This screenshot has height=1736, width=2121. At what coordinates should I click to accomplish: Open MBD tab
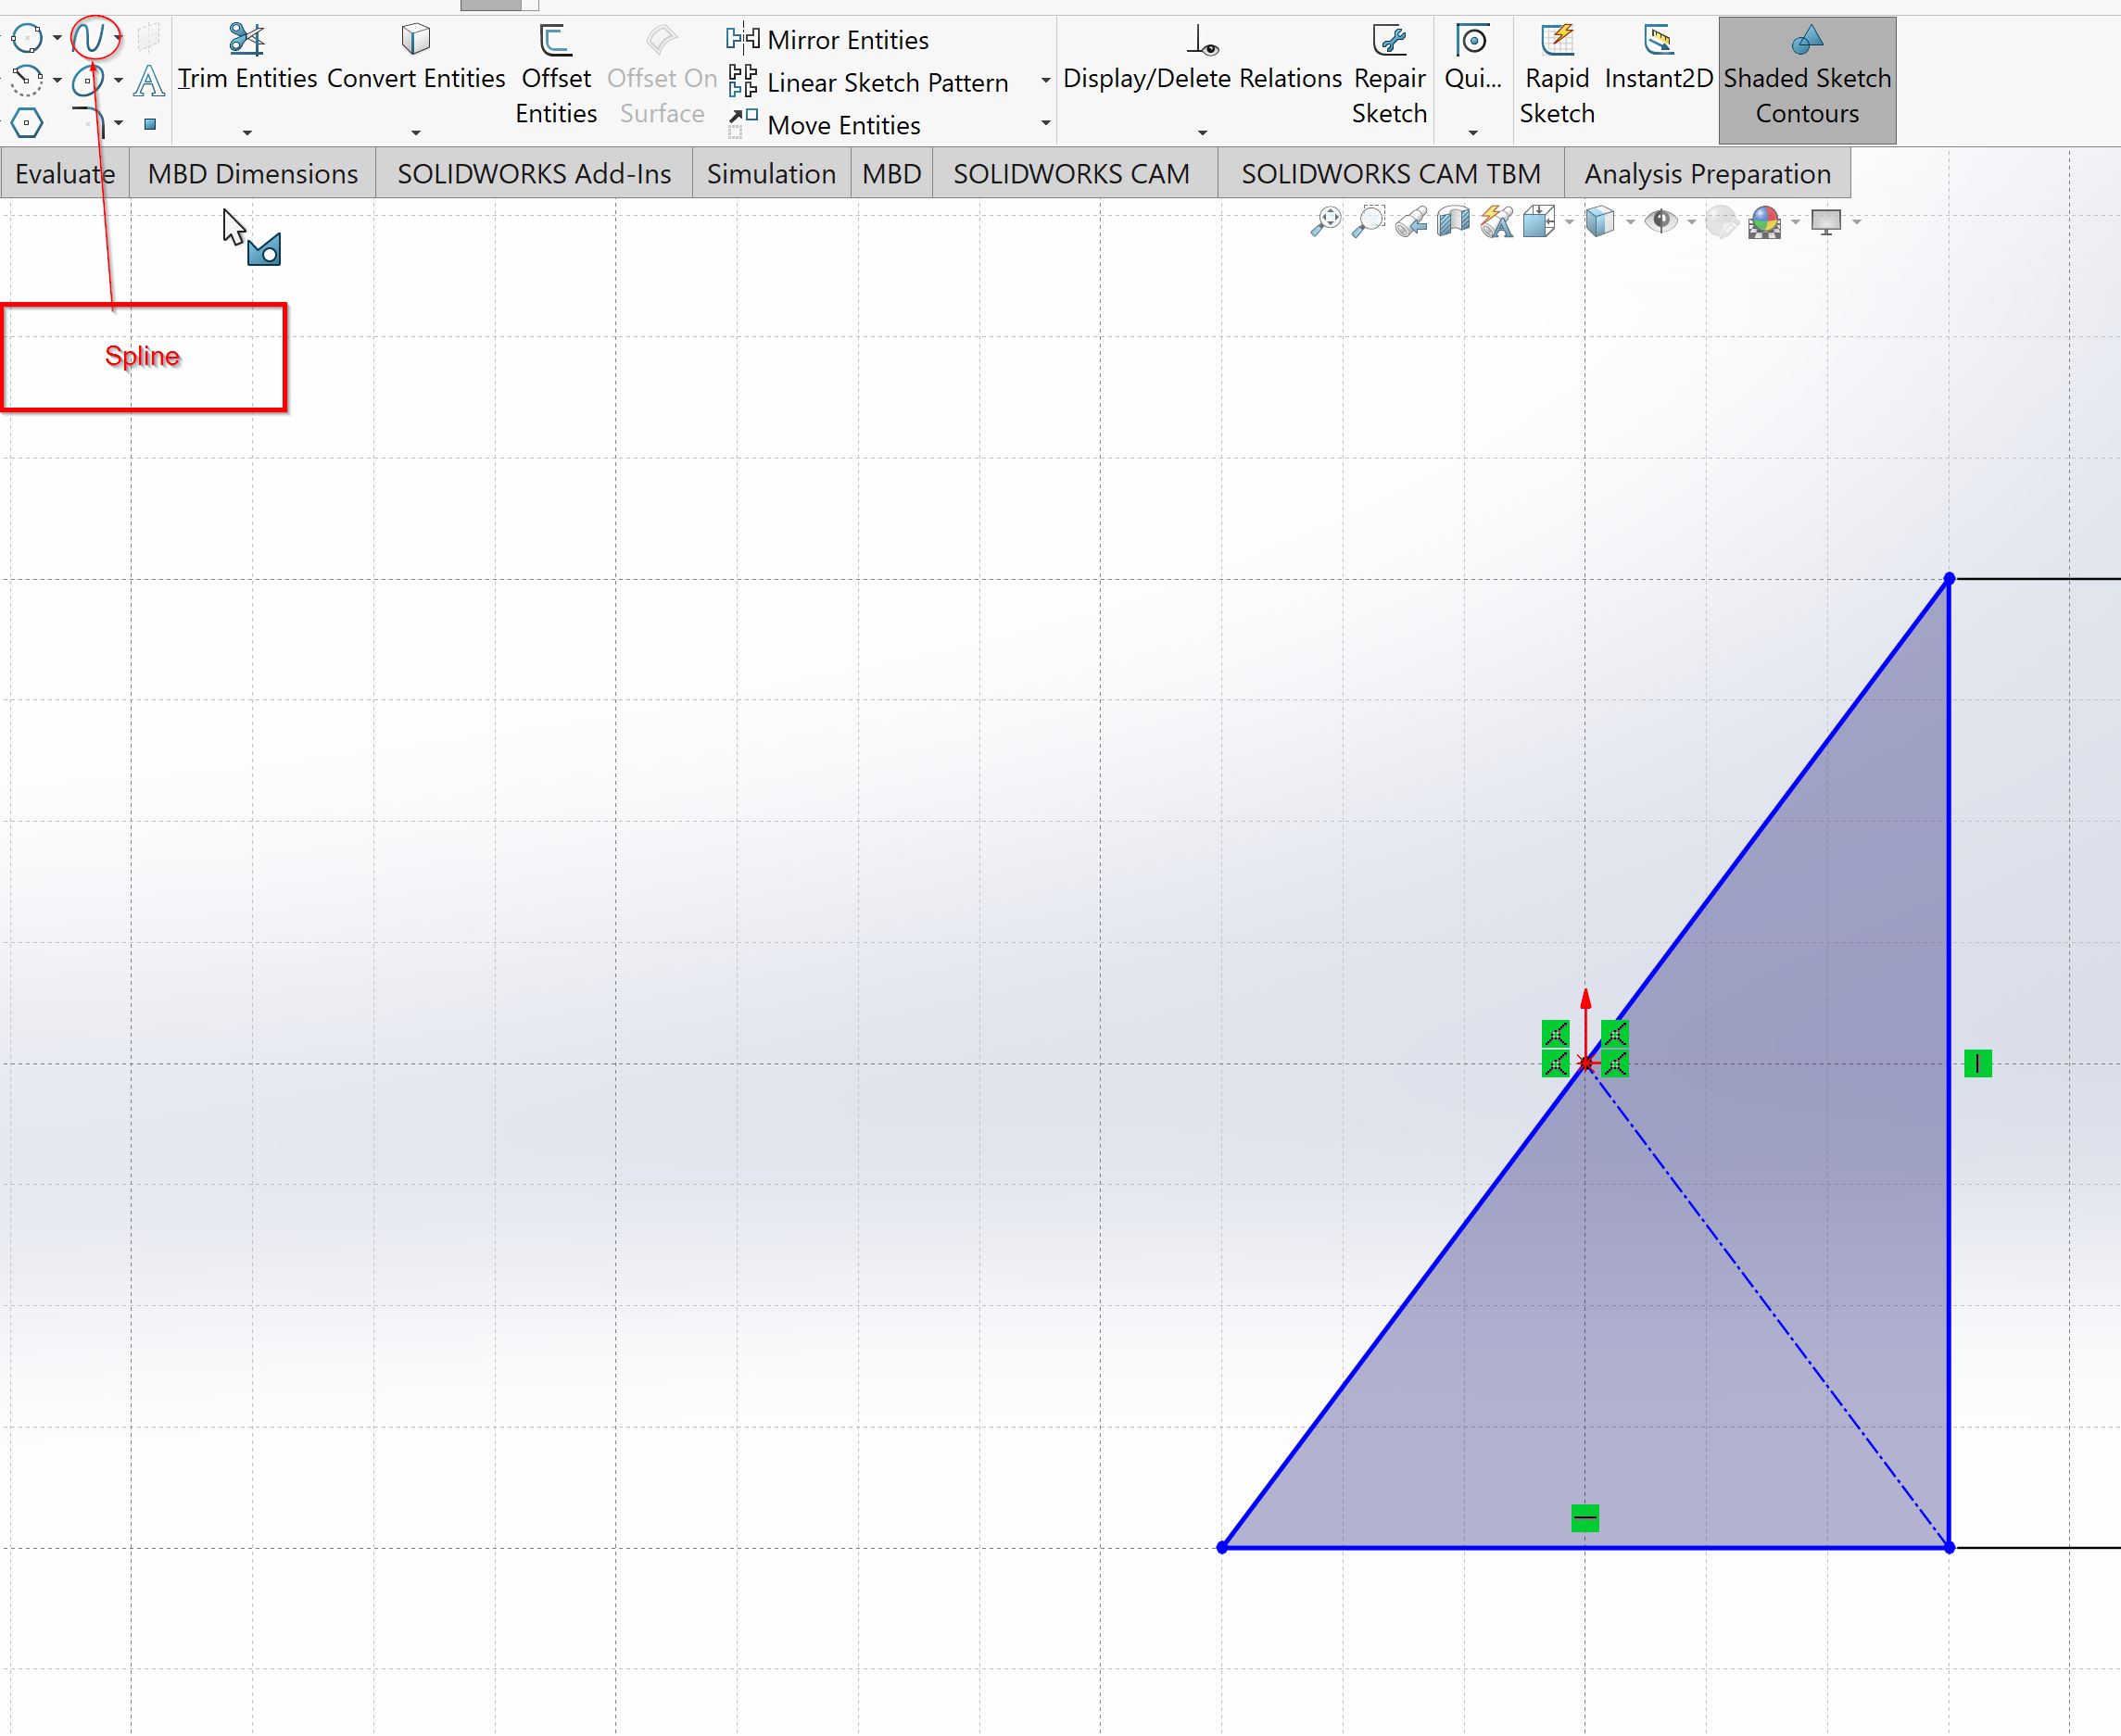891,174
